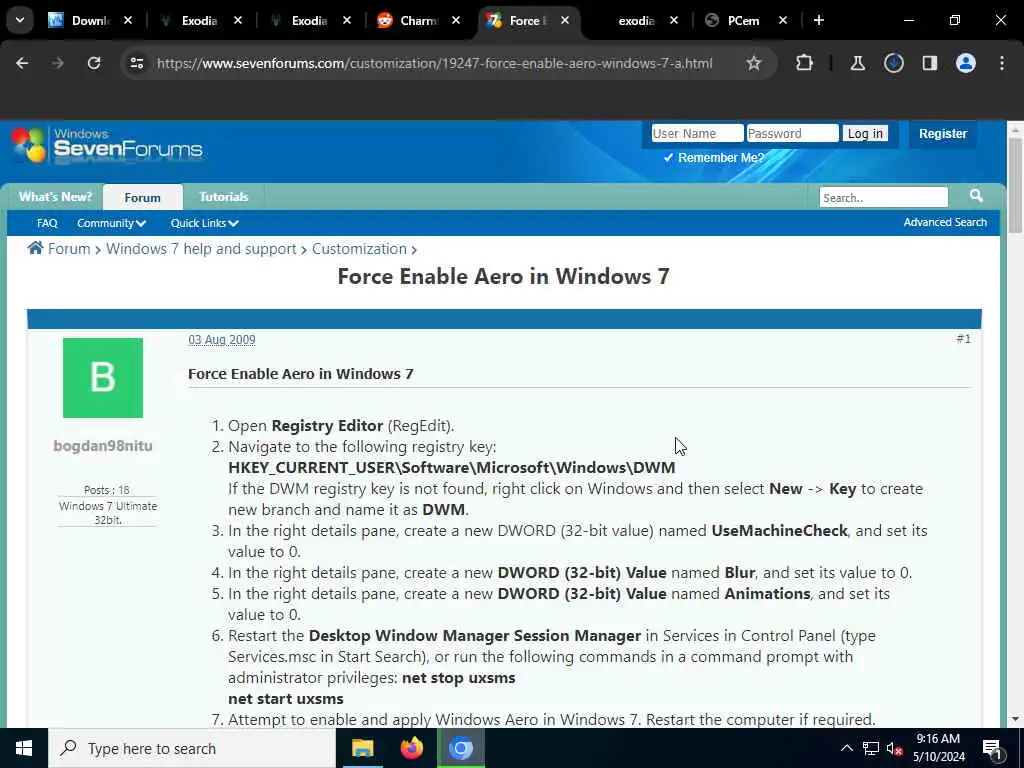Screen dimensions: 1024x768
Task: Bookmark this page with the star
Action: tap(754, 63)
